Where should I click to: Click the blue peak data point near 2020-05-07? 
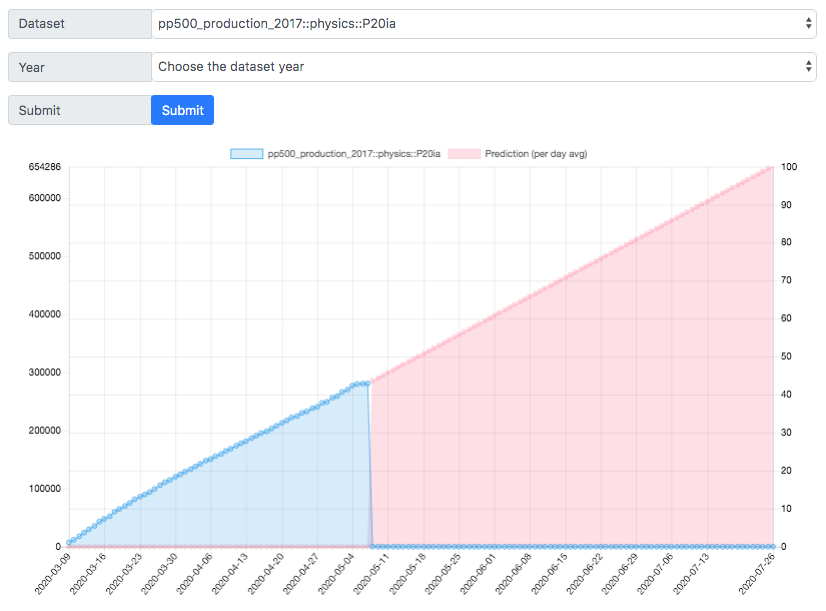pyautogui.click(x=368, y=384)
